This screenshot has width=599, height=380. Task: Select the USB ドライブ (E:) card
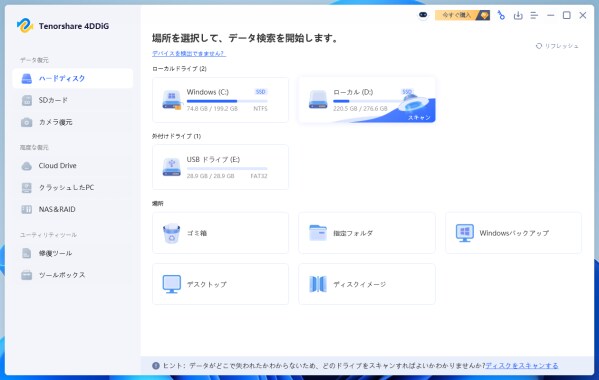tap(220, 167)
